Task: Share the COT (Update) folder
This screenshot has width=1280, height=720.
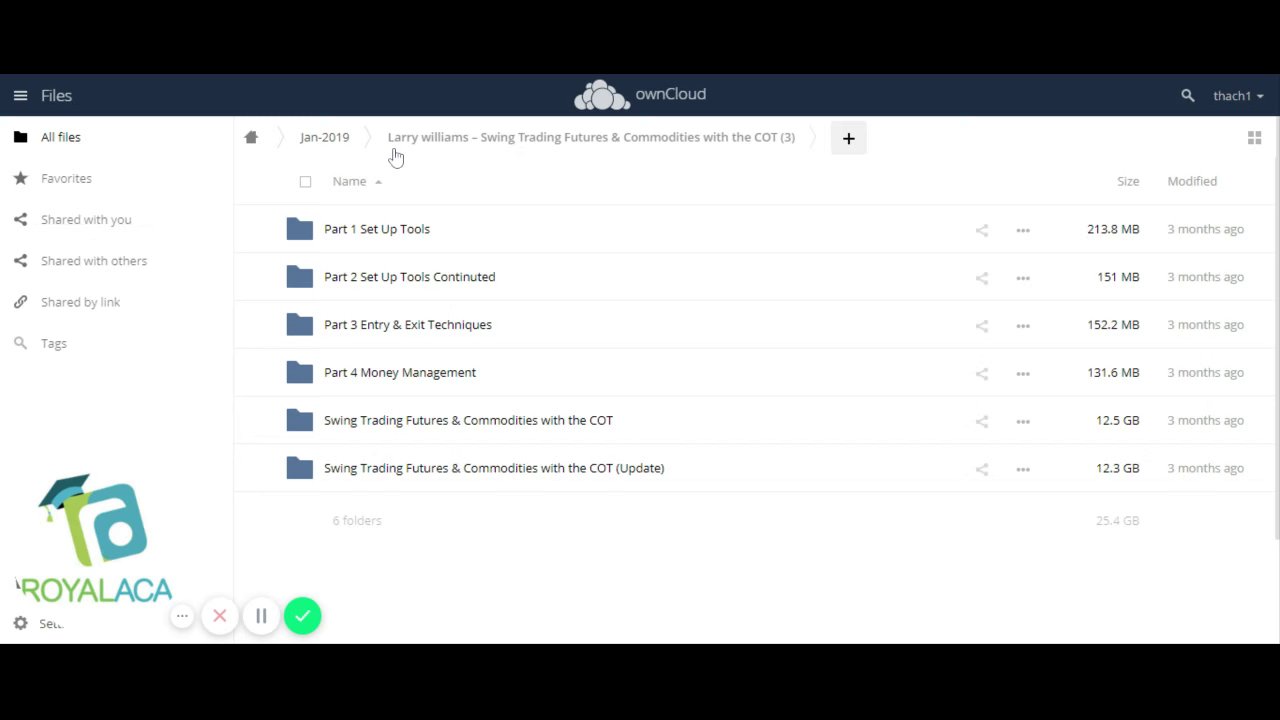Action: pos(982,469)
